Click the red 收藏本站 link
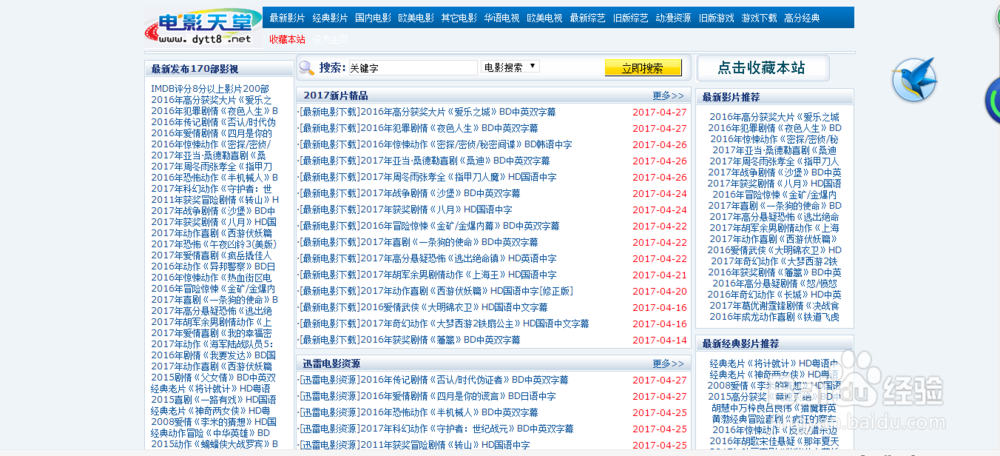Image resolution: width=1000 pixels, height=456 pixels. click(287, 40)
